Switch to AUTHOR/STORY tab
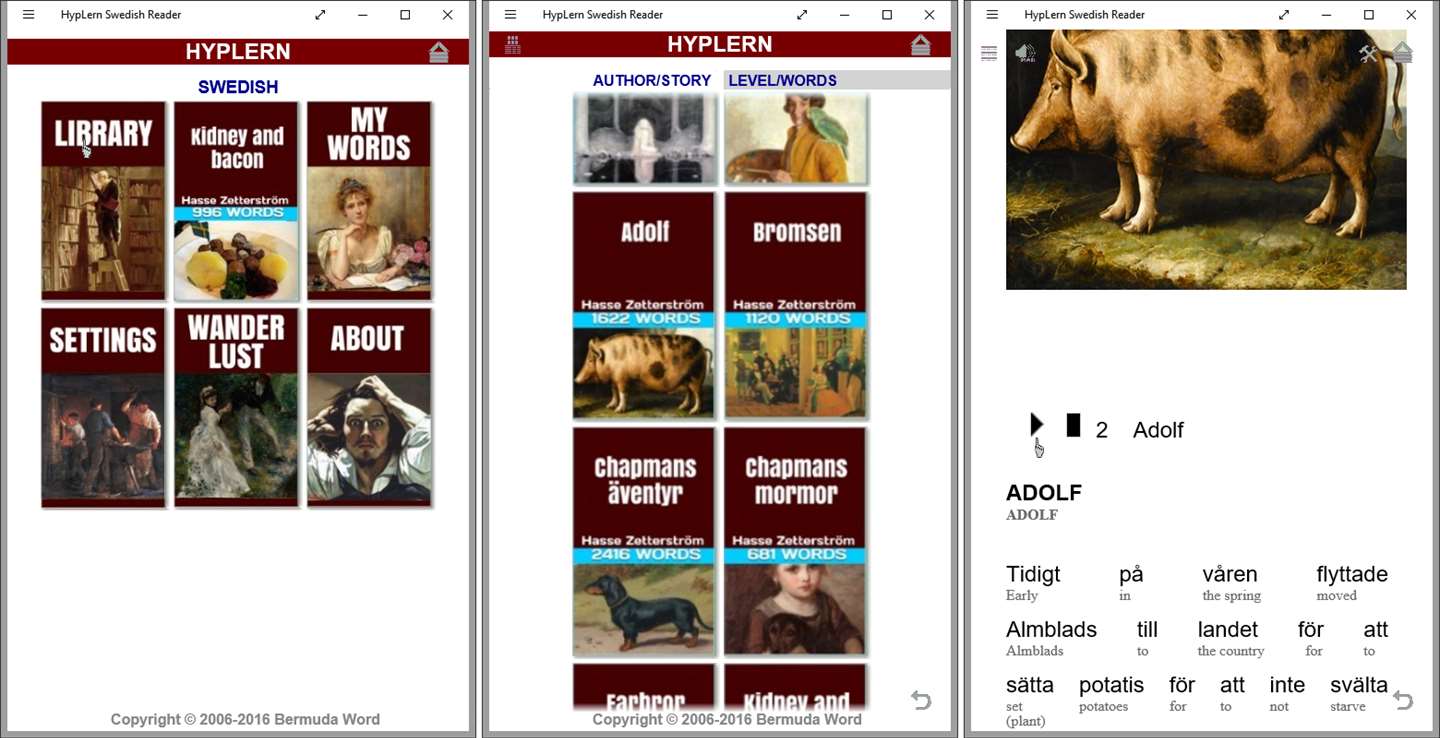The height and width of the screenshot is (738, 1440). click(x=652, y=81)
